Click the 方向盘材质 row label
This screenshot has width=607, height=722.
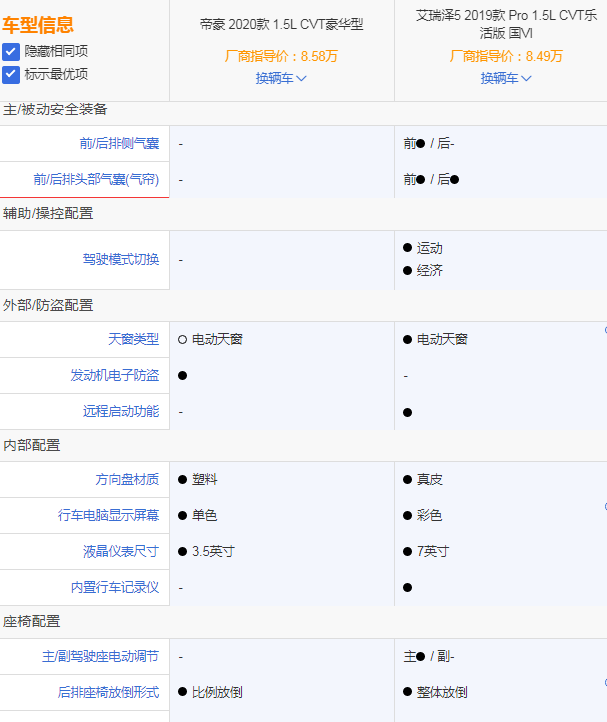(x=127, y=480)
